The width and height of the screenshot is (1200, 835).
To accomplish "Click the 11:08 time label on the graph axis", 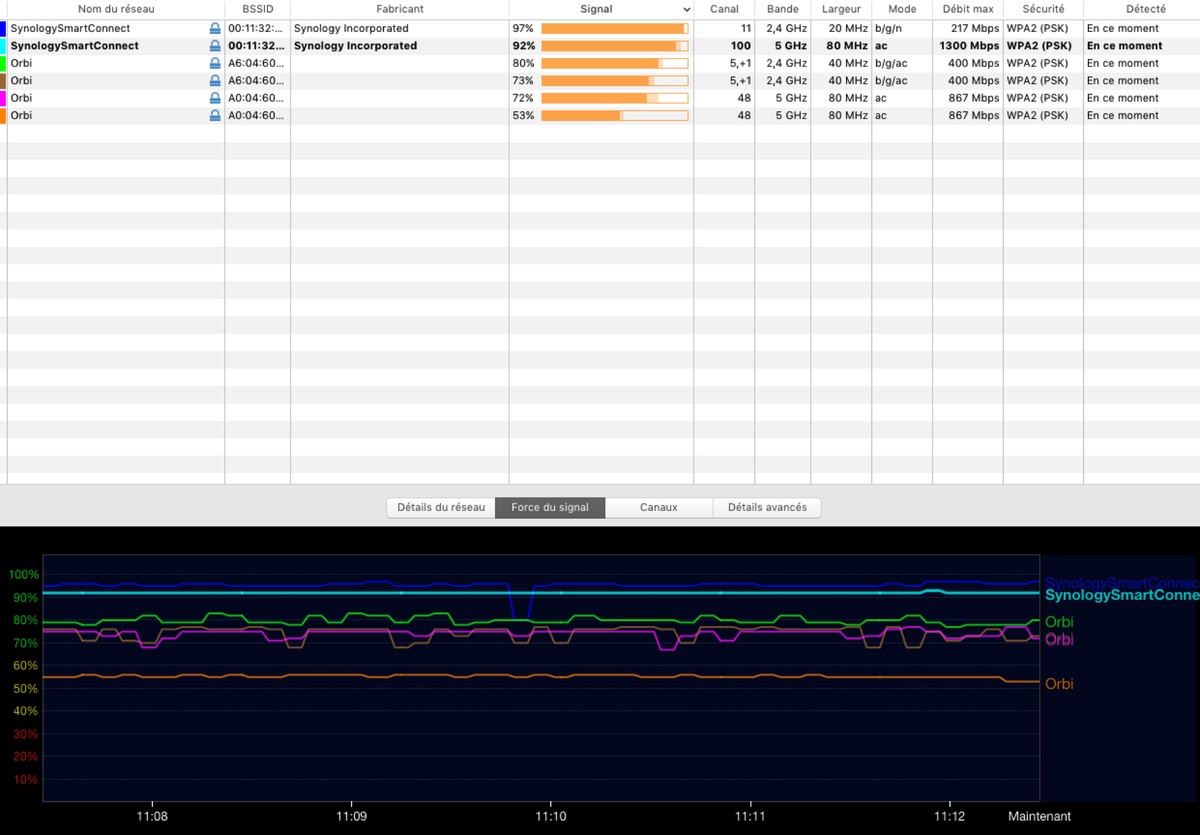I will coord(152,816).
